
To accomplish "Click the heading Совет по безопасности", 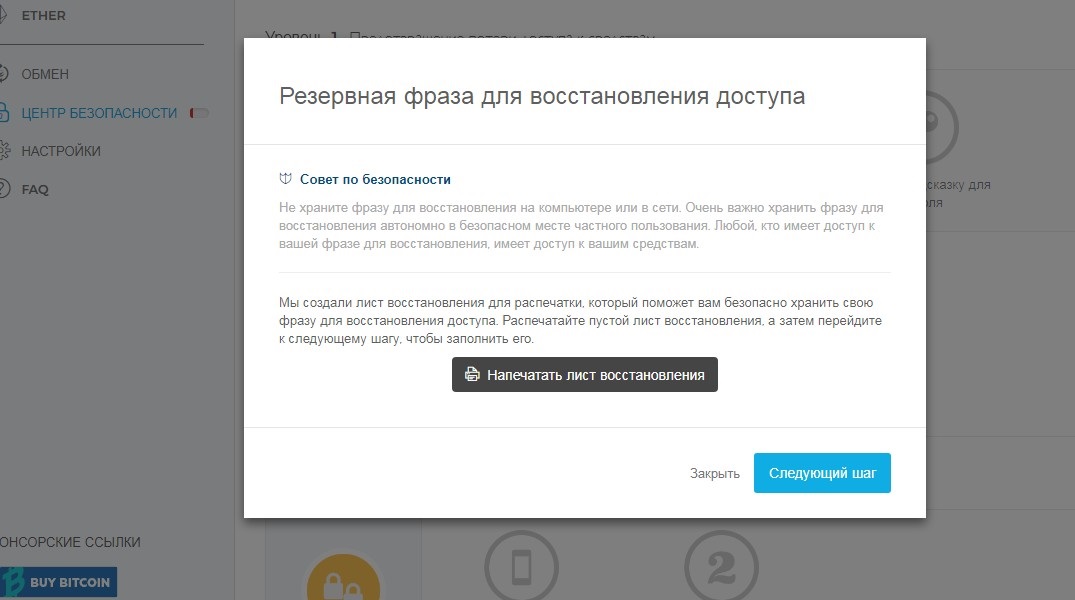I will point(375,179).
